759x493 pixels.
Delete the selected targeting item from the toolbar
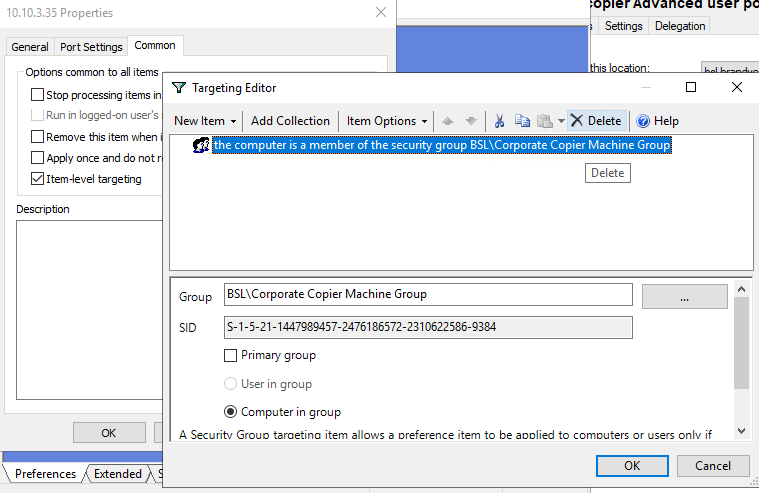[x=596, y=121]
